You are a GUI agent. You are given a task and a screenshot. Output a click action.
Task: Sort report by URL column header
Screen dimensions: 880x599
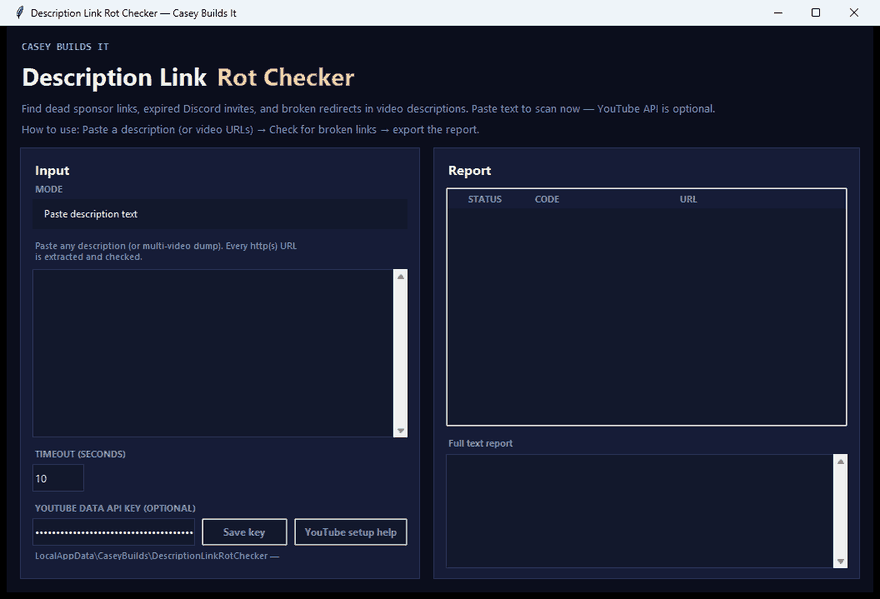(x=689, y=199)
